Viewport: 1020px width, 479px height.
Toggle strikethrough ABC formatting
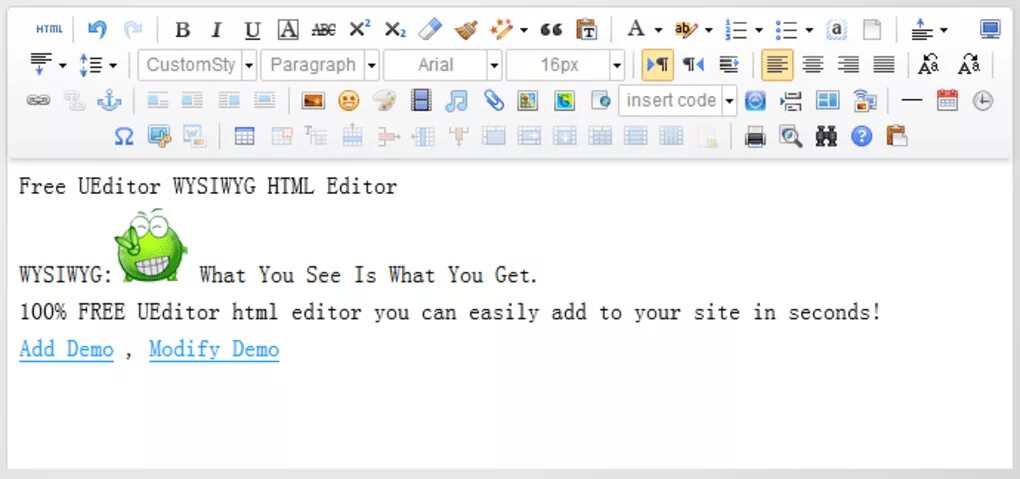point(323,29)
